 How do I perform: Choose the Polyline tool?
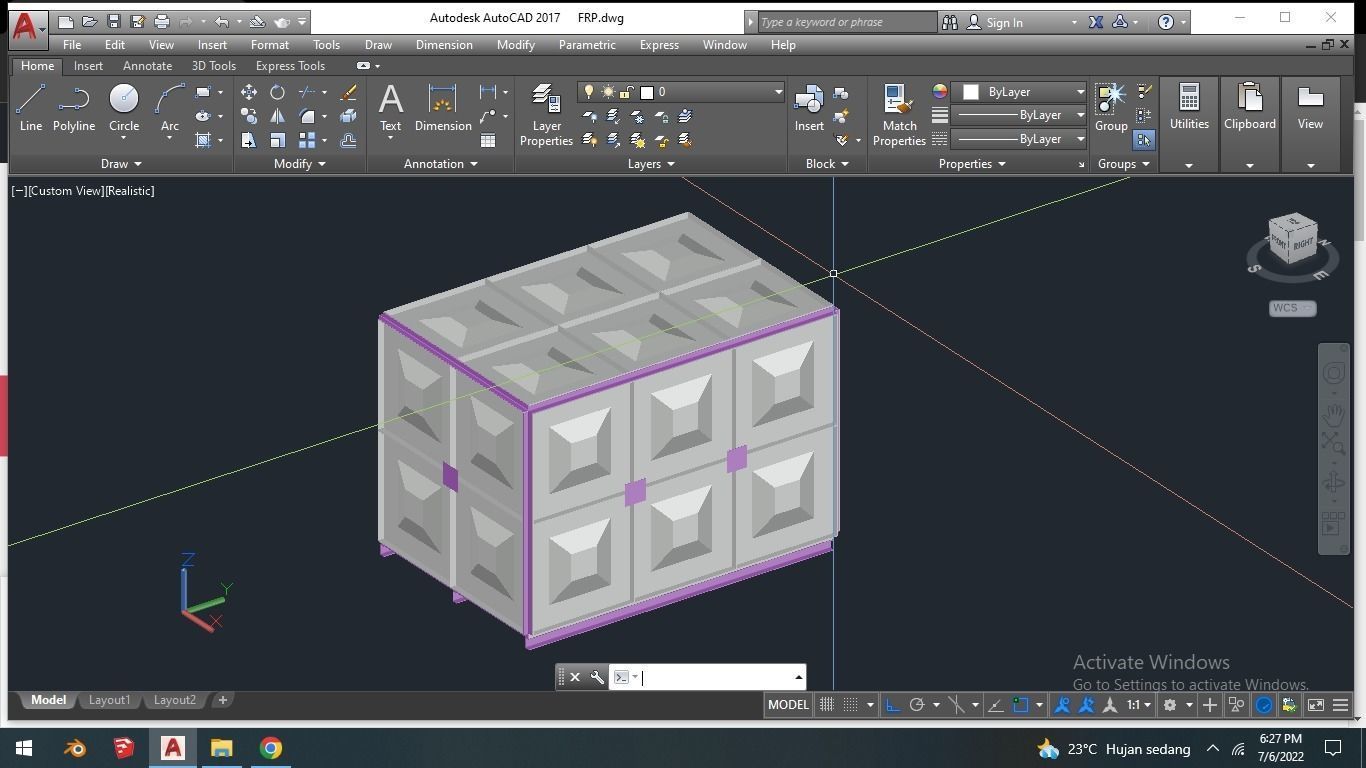[x=74, y=107]
